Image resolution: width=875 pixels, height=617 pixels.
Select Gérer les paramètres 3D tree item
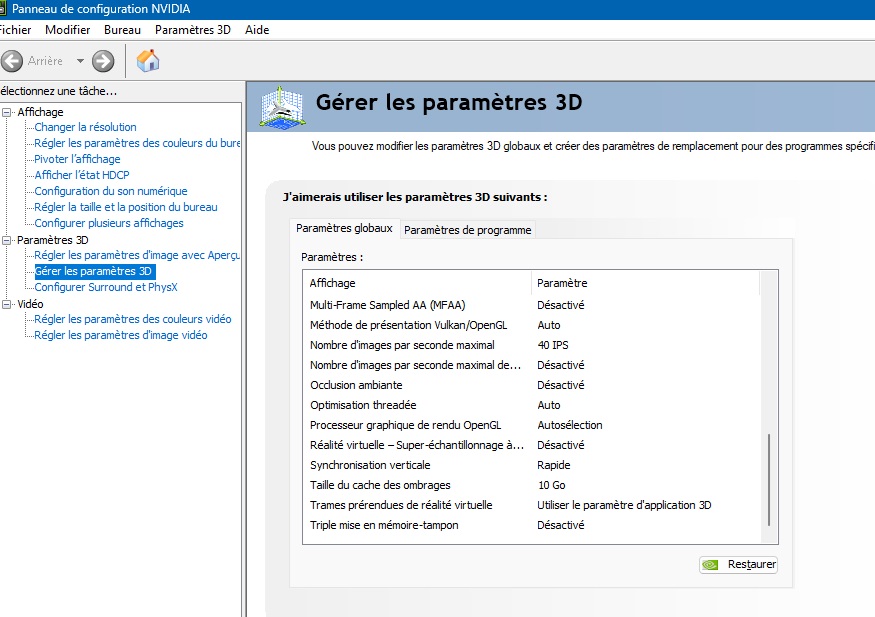(x=93, y=271)
